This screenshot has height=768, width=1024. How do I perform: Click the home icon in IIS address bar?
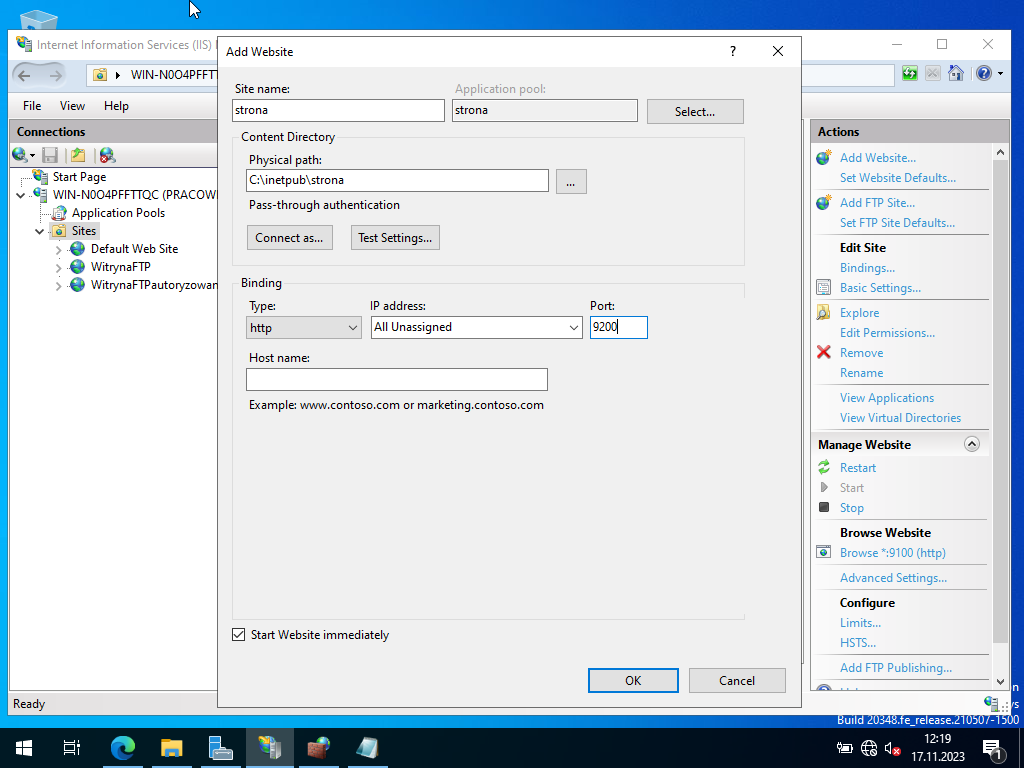[955, 73]
